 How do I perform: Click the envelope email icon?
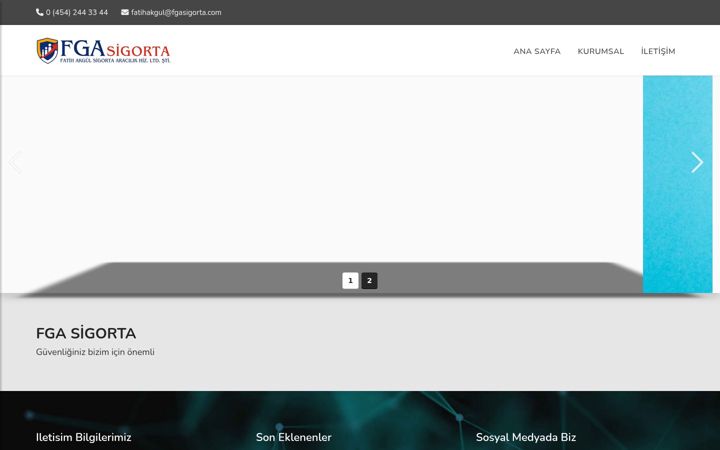(x=125, y=12)
